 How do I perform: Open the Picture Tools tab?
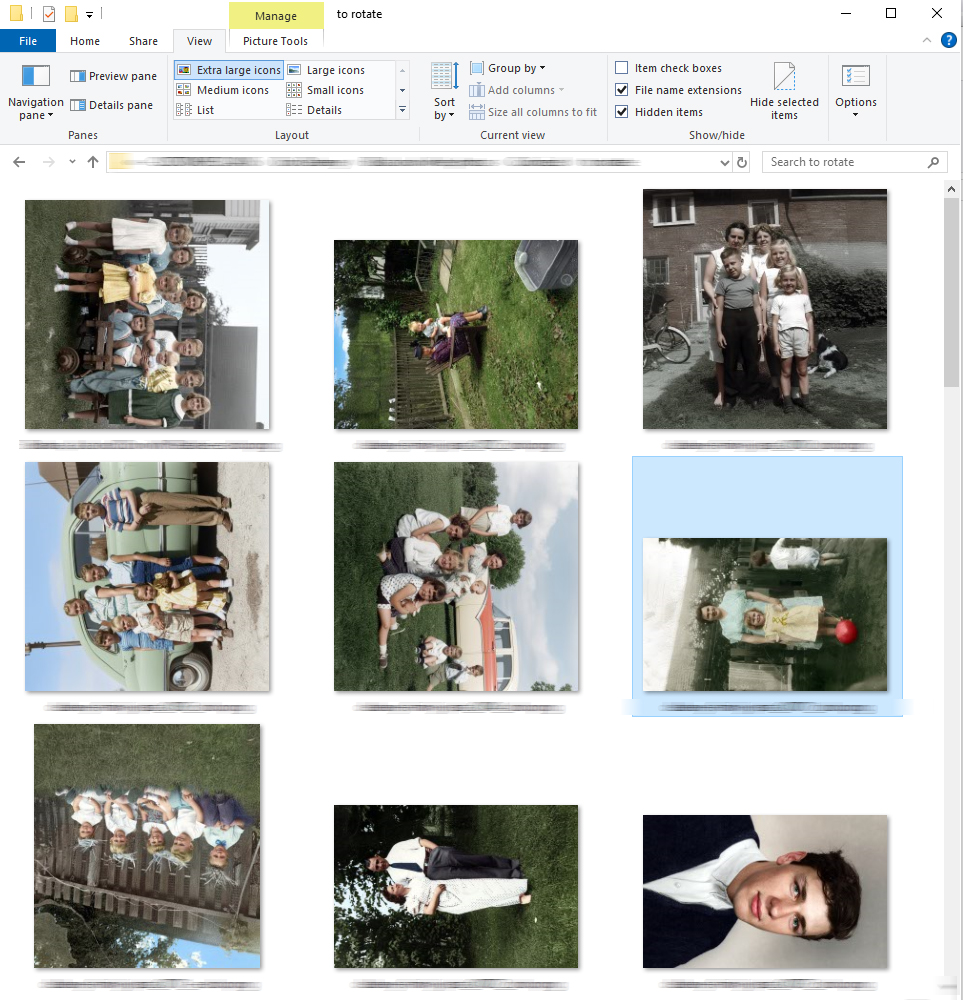[276, 41]
